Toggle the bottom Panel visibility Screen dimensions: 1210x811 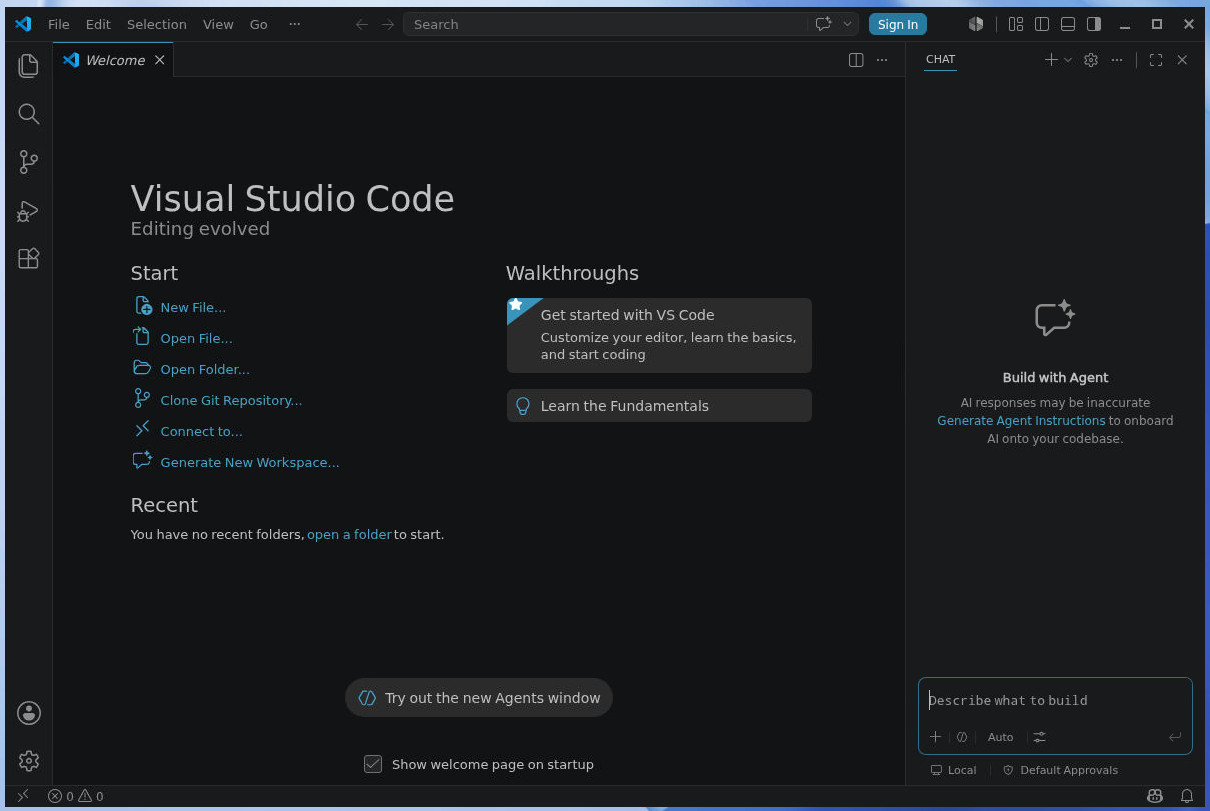[1068, 24]
